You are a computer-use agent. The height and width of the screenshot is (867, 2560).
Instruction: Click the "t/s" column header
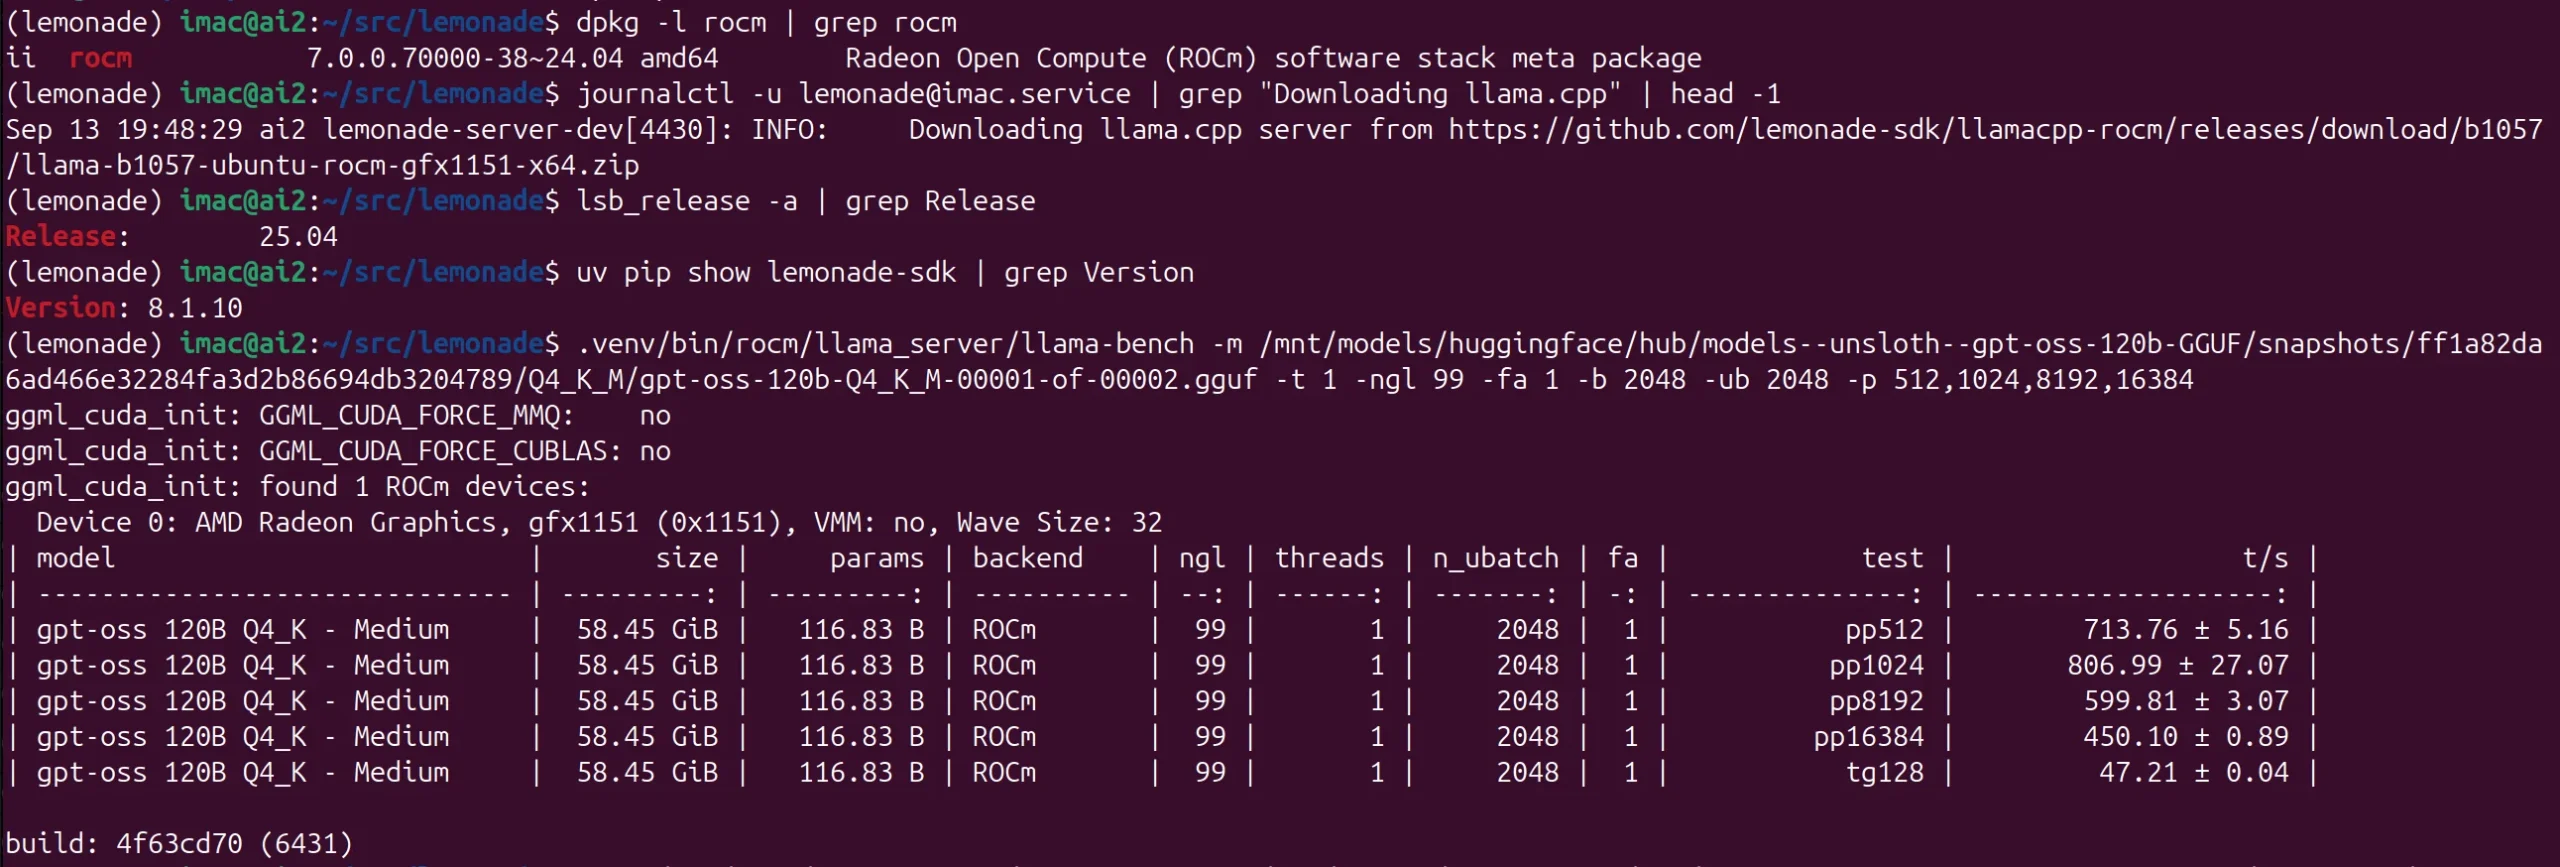tap(2265, 558)
